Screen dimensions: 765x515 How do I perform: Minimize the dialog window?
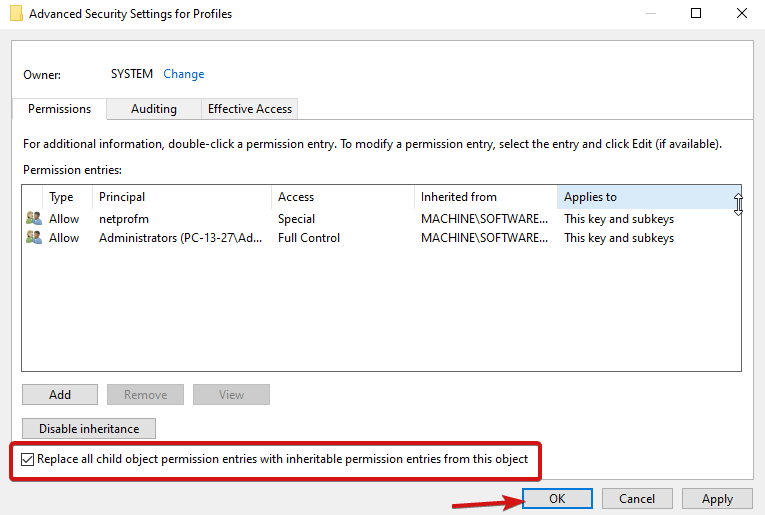coord(651,13)
